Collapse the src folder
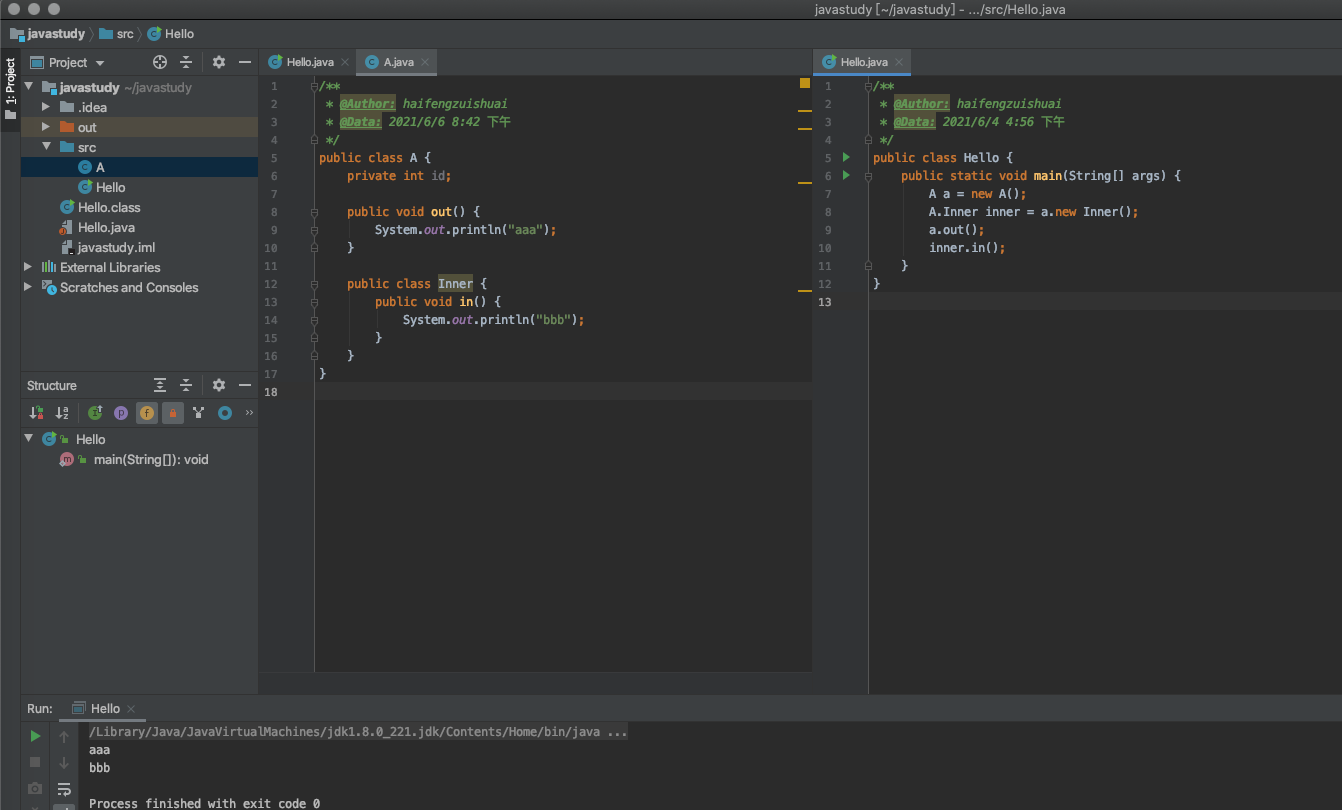 (x=46, y=147)
